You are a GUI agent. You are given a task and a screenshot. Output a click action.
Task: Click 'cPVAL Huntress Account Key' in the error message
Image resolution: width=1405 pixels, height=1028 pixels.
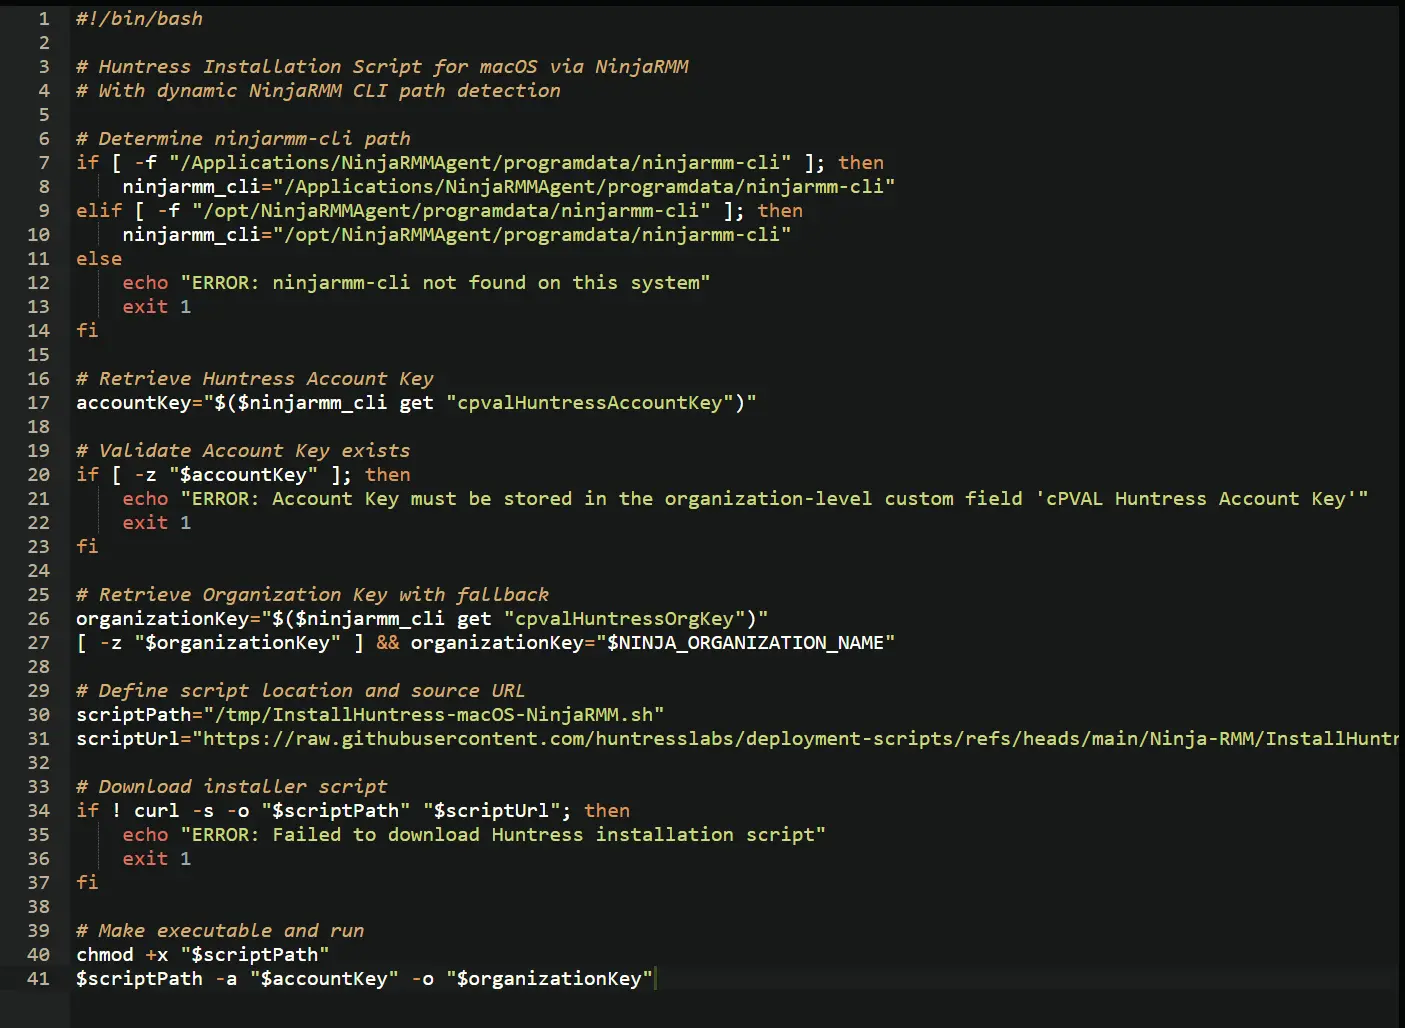pos(1196,499)
